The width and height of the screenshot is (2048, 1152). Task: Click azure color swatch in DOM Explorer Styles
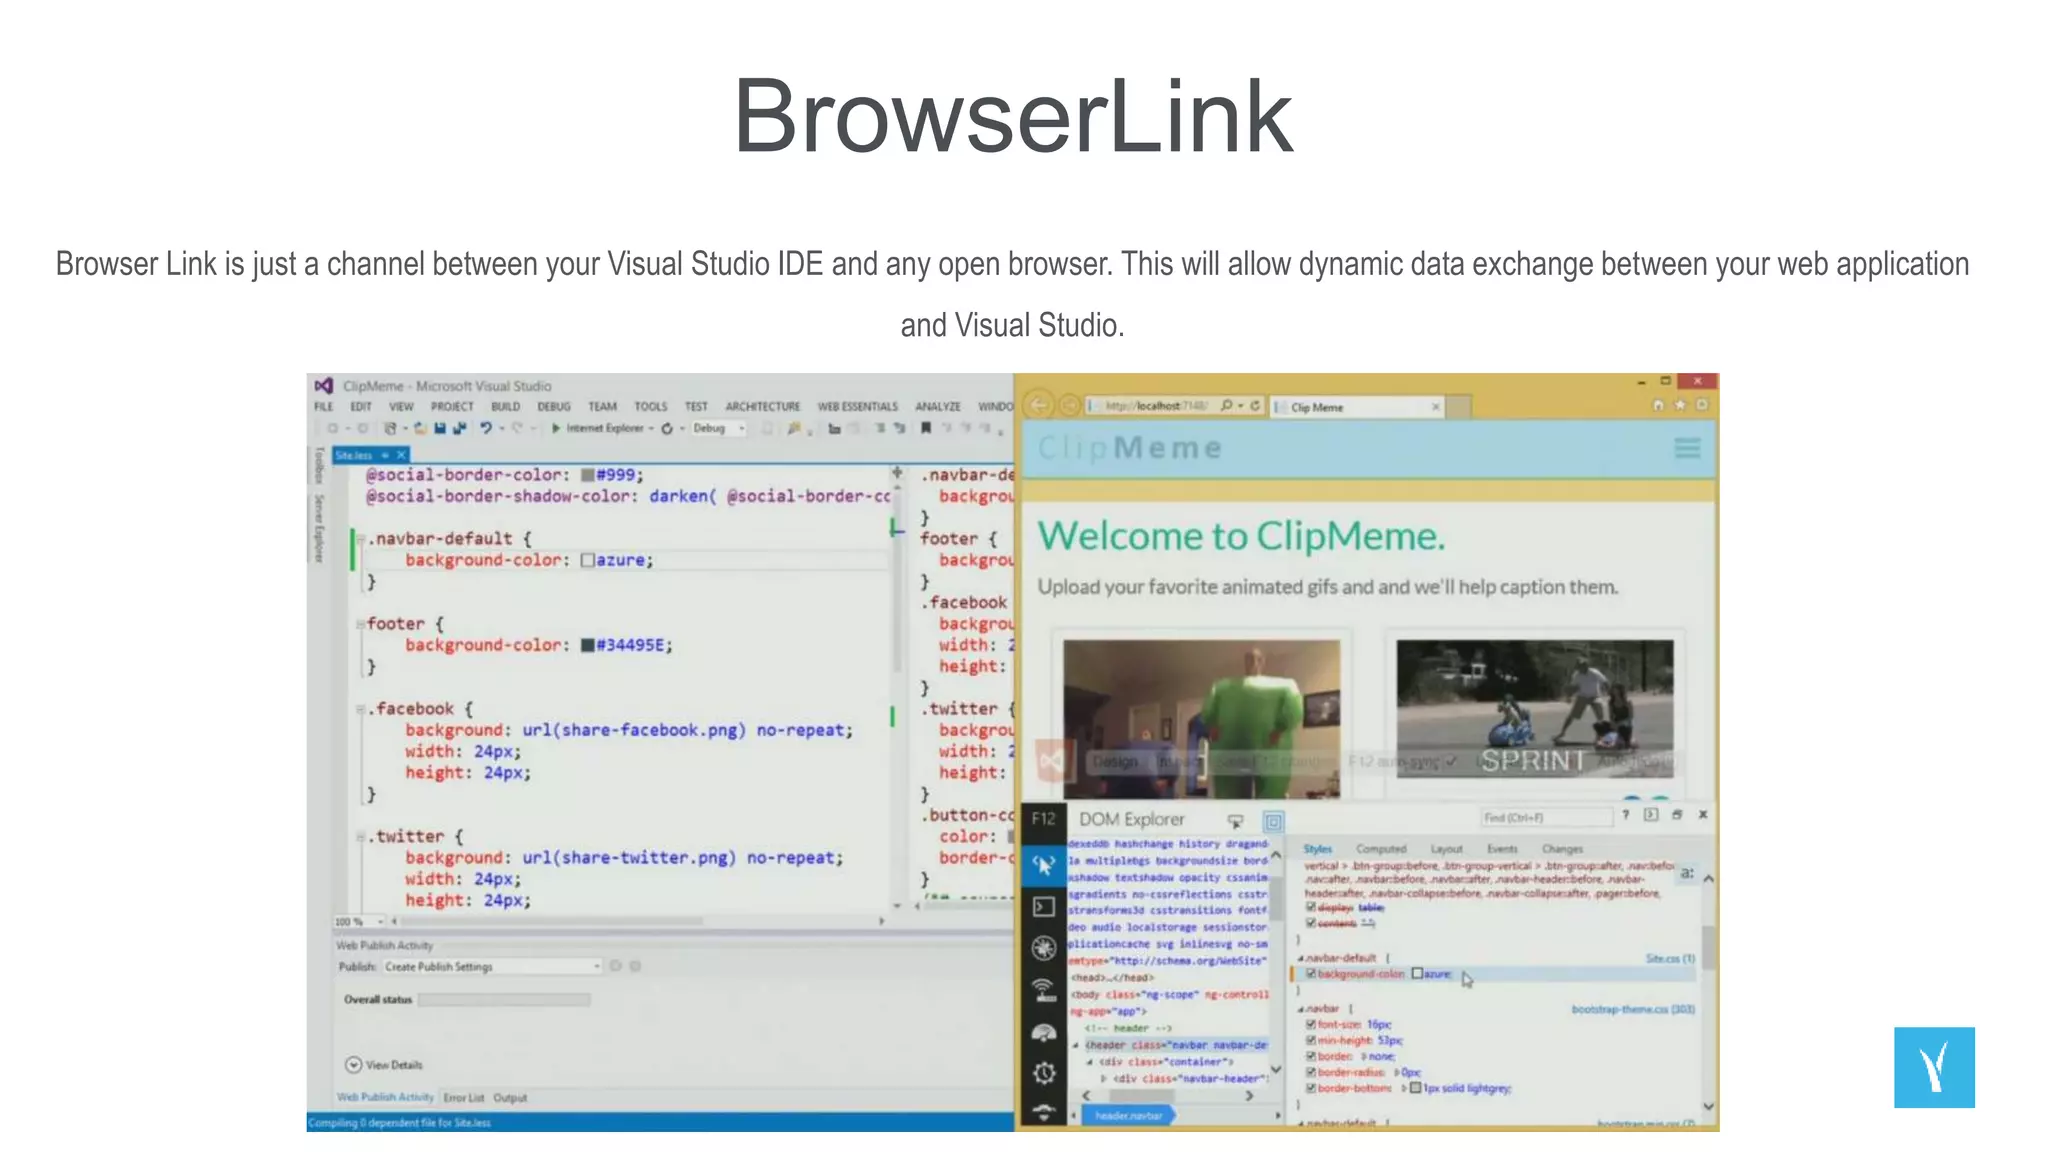point(1417,973)
